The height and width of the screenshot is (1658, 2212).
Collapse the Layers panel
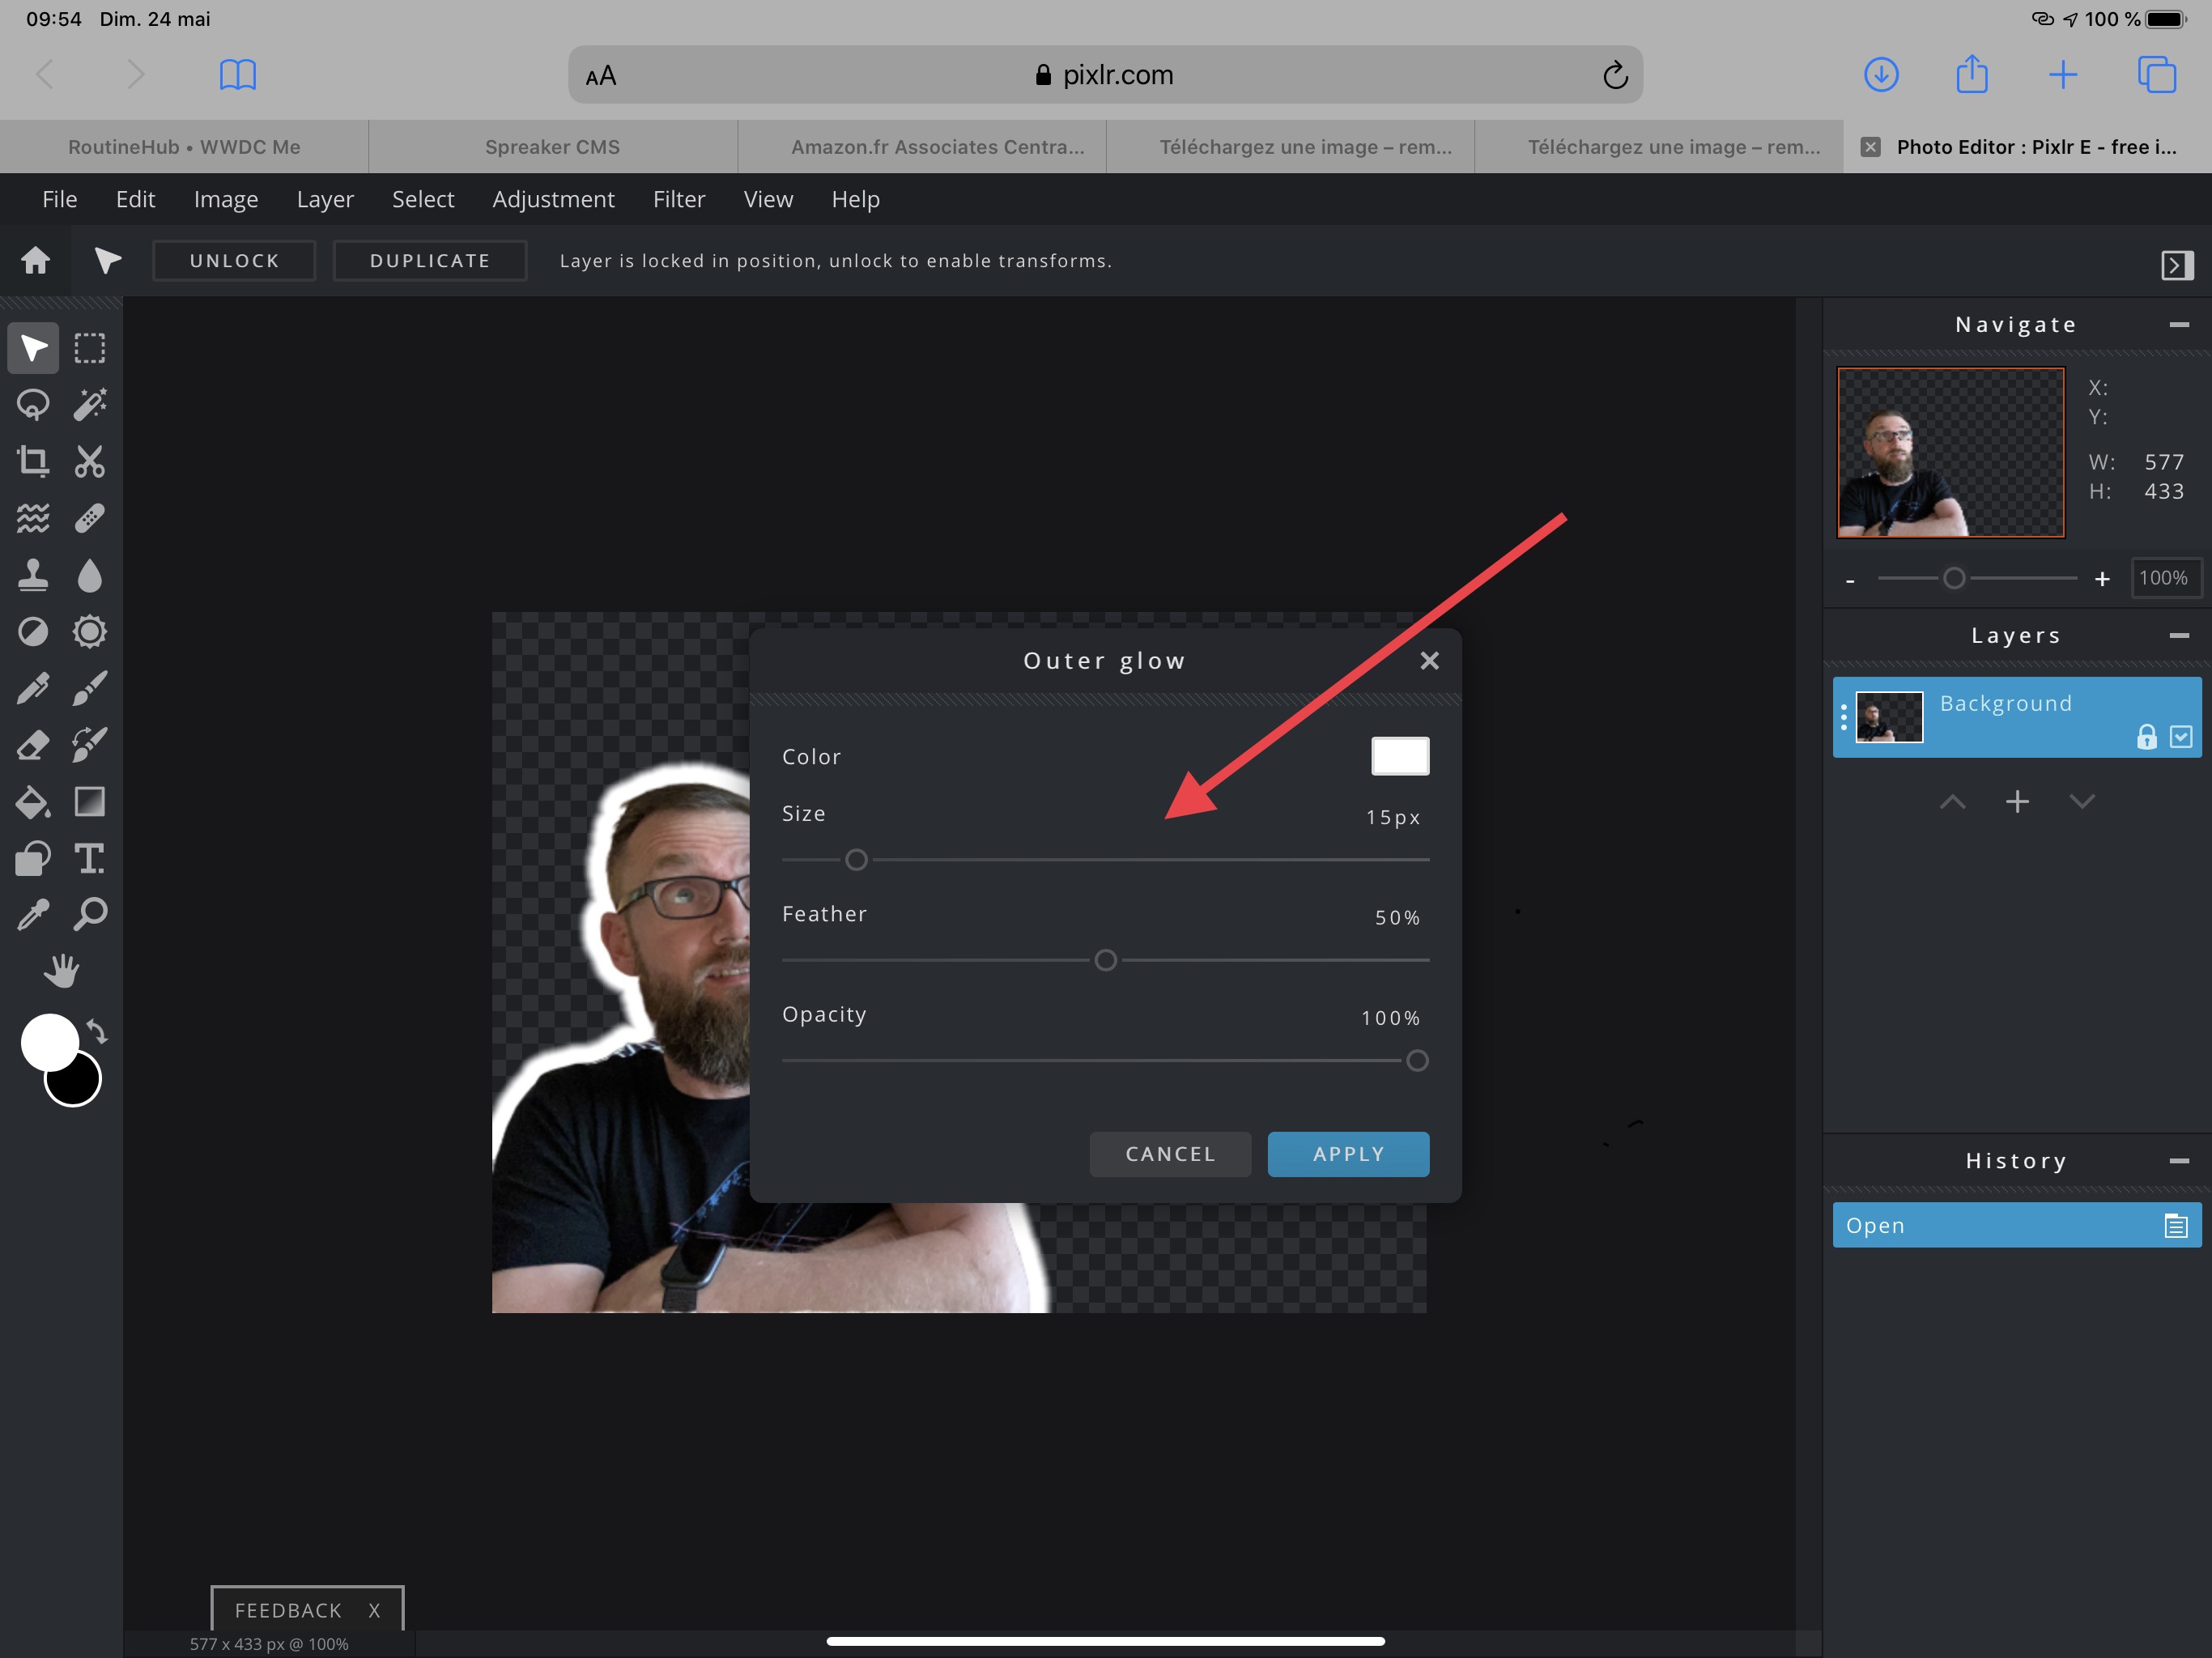pos(2179,636)
